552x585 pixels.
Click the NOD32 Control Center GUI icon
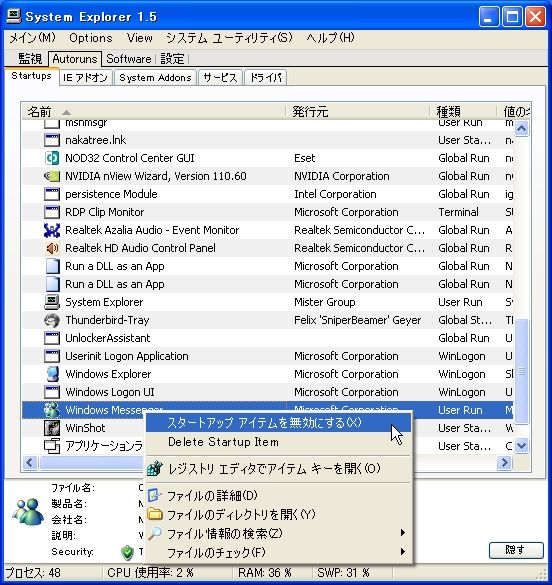tap(52, 158)
